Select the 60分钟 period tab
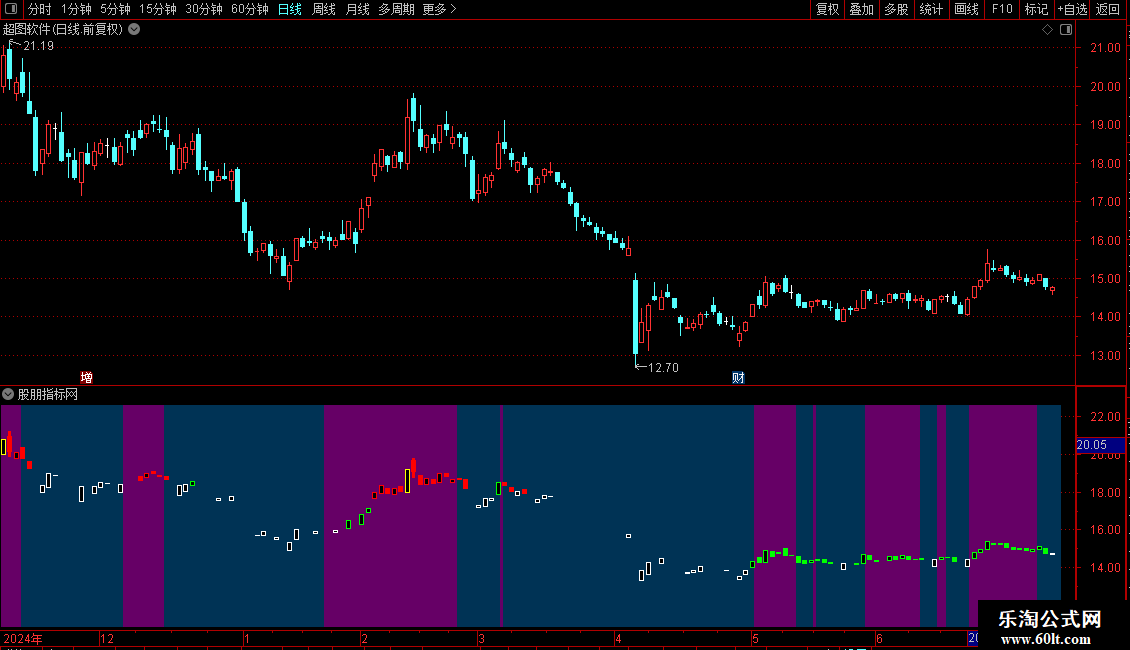This screenshot has width=1130, height=650. point(250,9)
